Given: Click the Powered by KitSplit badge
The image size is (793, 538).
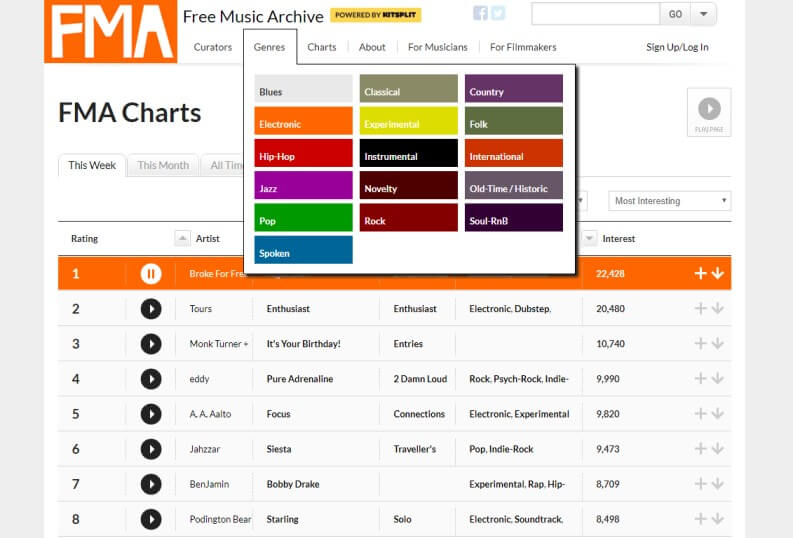Looking at the screenshot, I should pyautogui.click(x=376, y=15).
